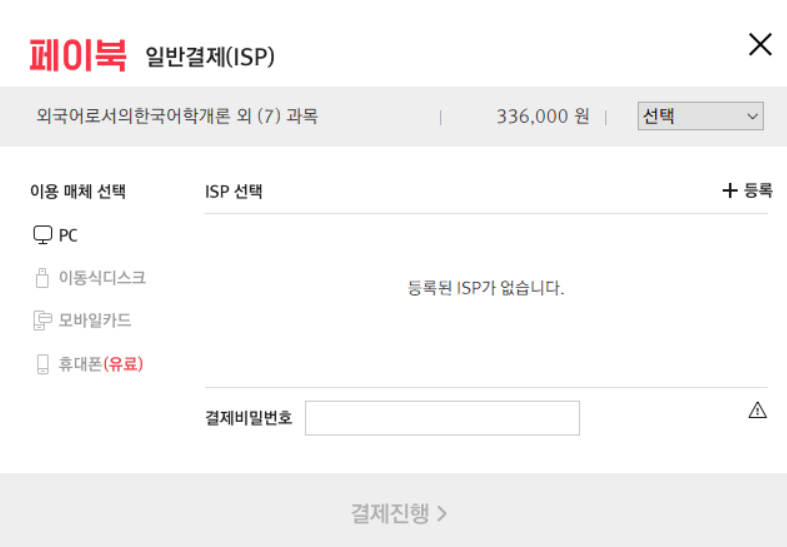This screenshot has height=547, width=787.
Task: Select PC as the usage medium
Action: point(56,235)
